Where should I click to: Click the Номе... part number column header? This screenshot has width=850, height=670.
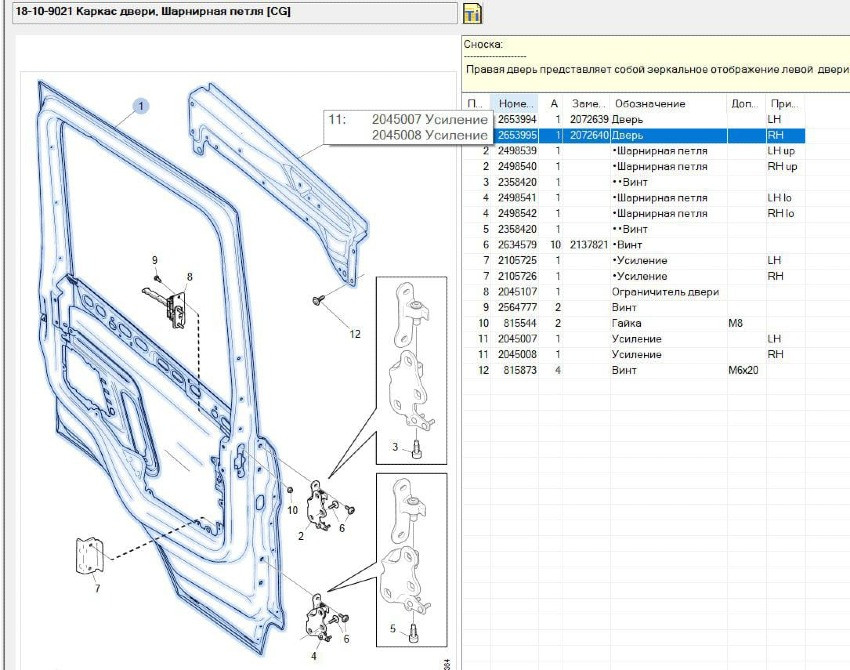516,104
